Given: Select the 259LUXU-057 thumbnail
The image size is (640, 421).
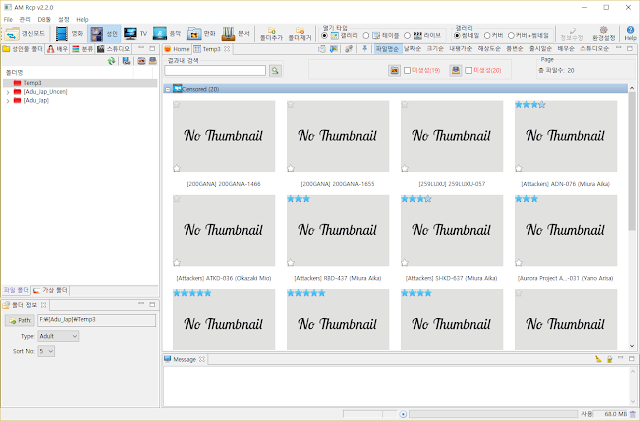Looking at the screenshot, I should tap(452, 136).
